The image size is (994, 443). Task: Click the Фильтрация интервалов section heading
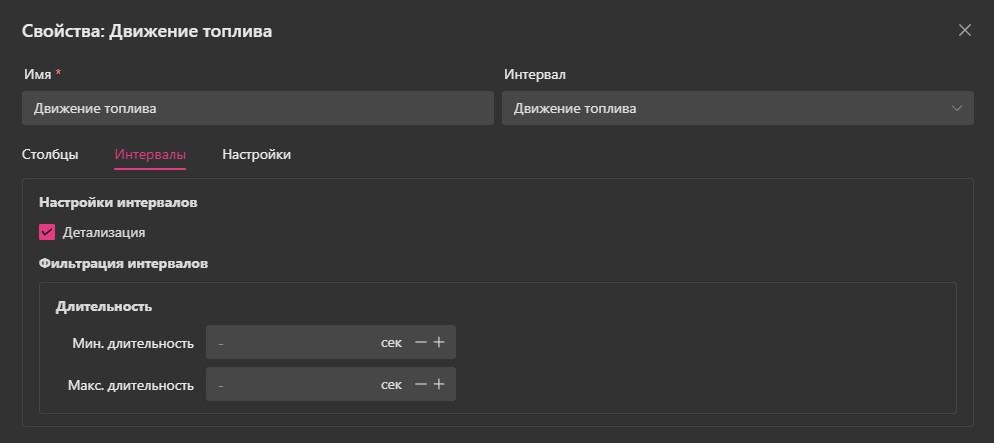(x=123, y=264)
